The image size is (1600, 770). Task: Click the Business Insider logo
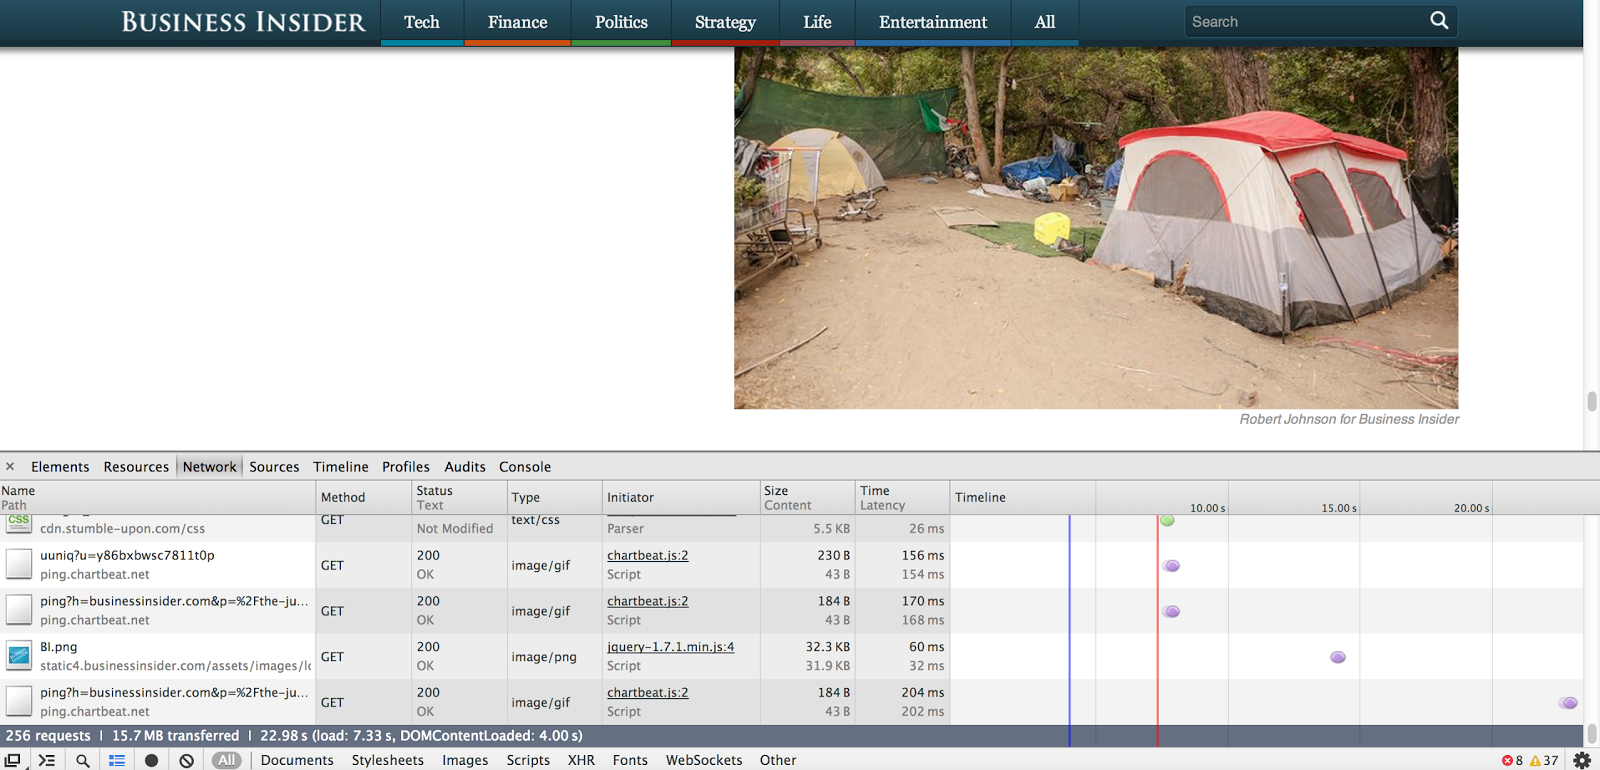(243, 22)
